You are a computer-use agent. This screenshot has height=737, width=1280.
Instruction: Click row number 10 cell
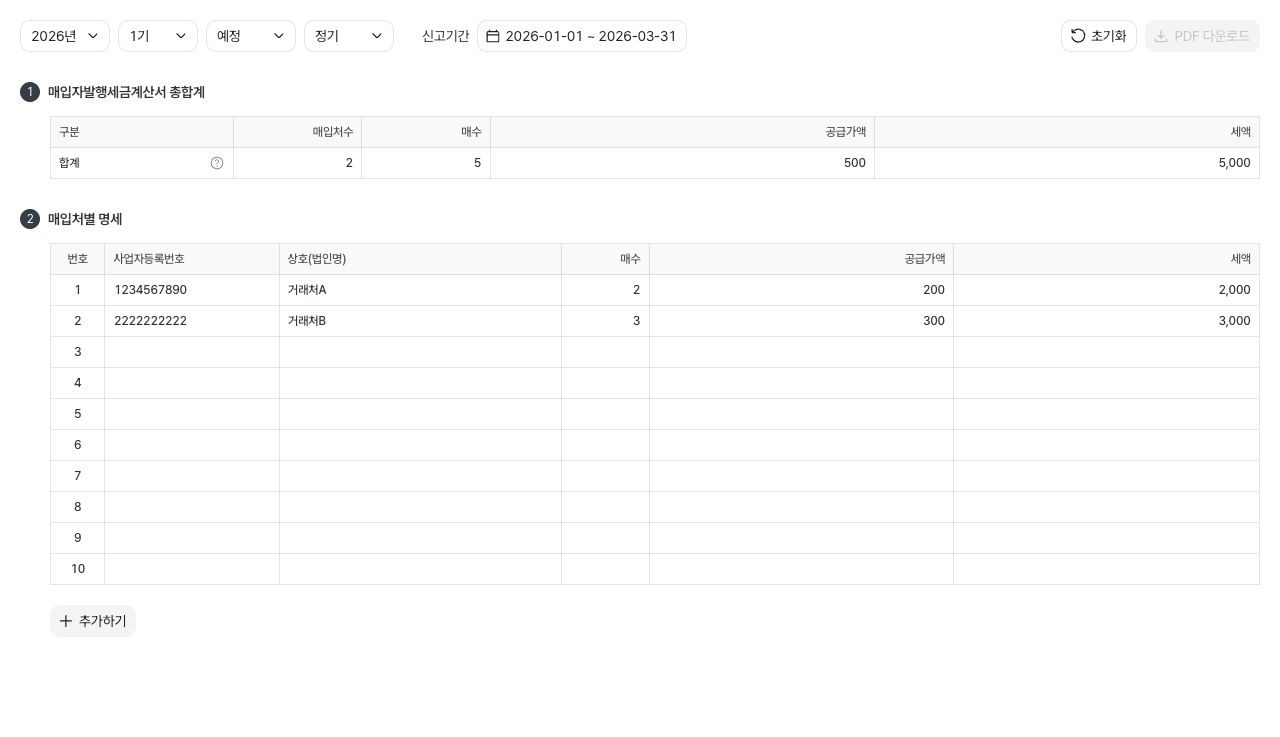(77, 569)
